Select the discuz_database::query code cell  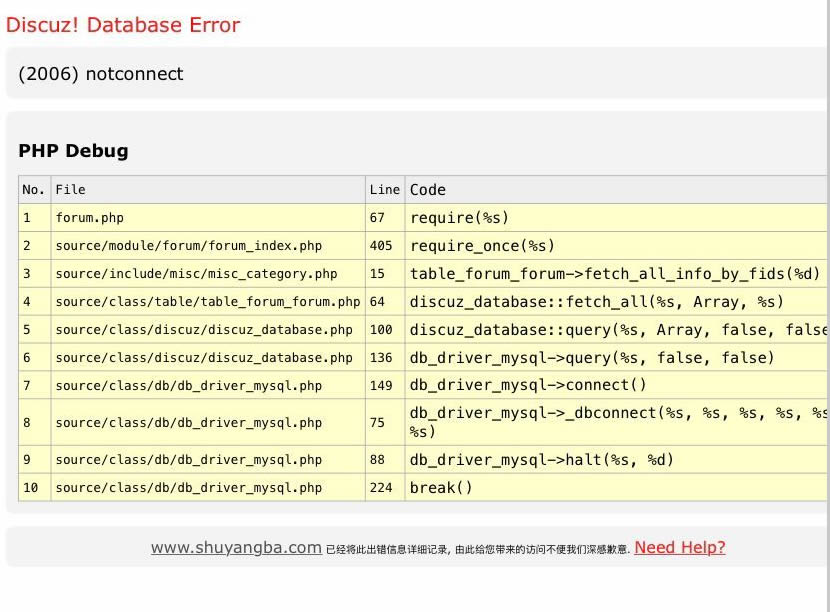[x=617, y=330]
